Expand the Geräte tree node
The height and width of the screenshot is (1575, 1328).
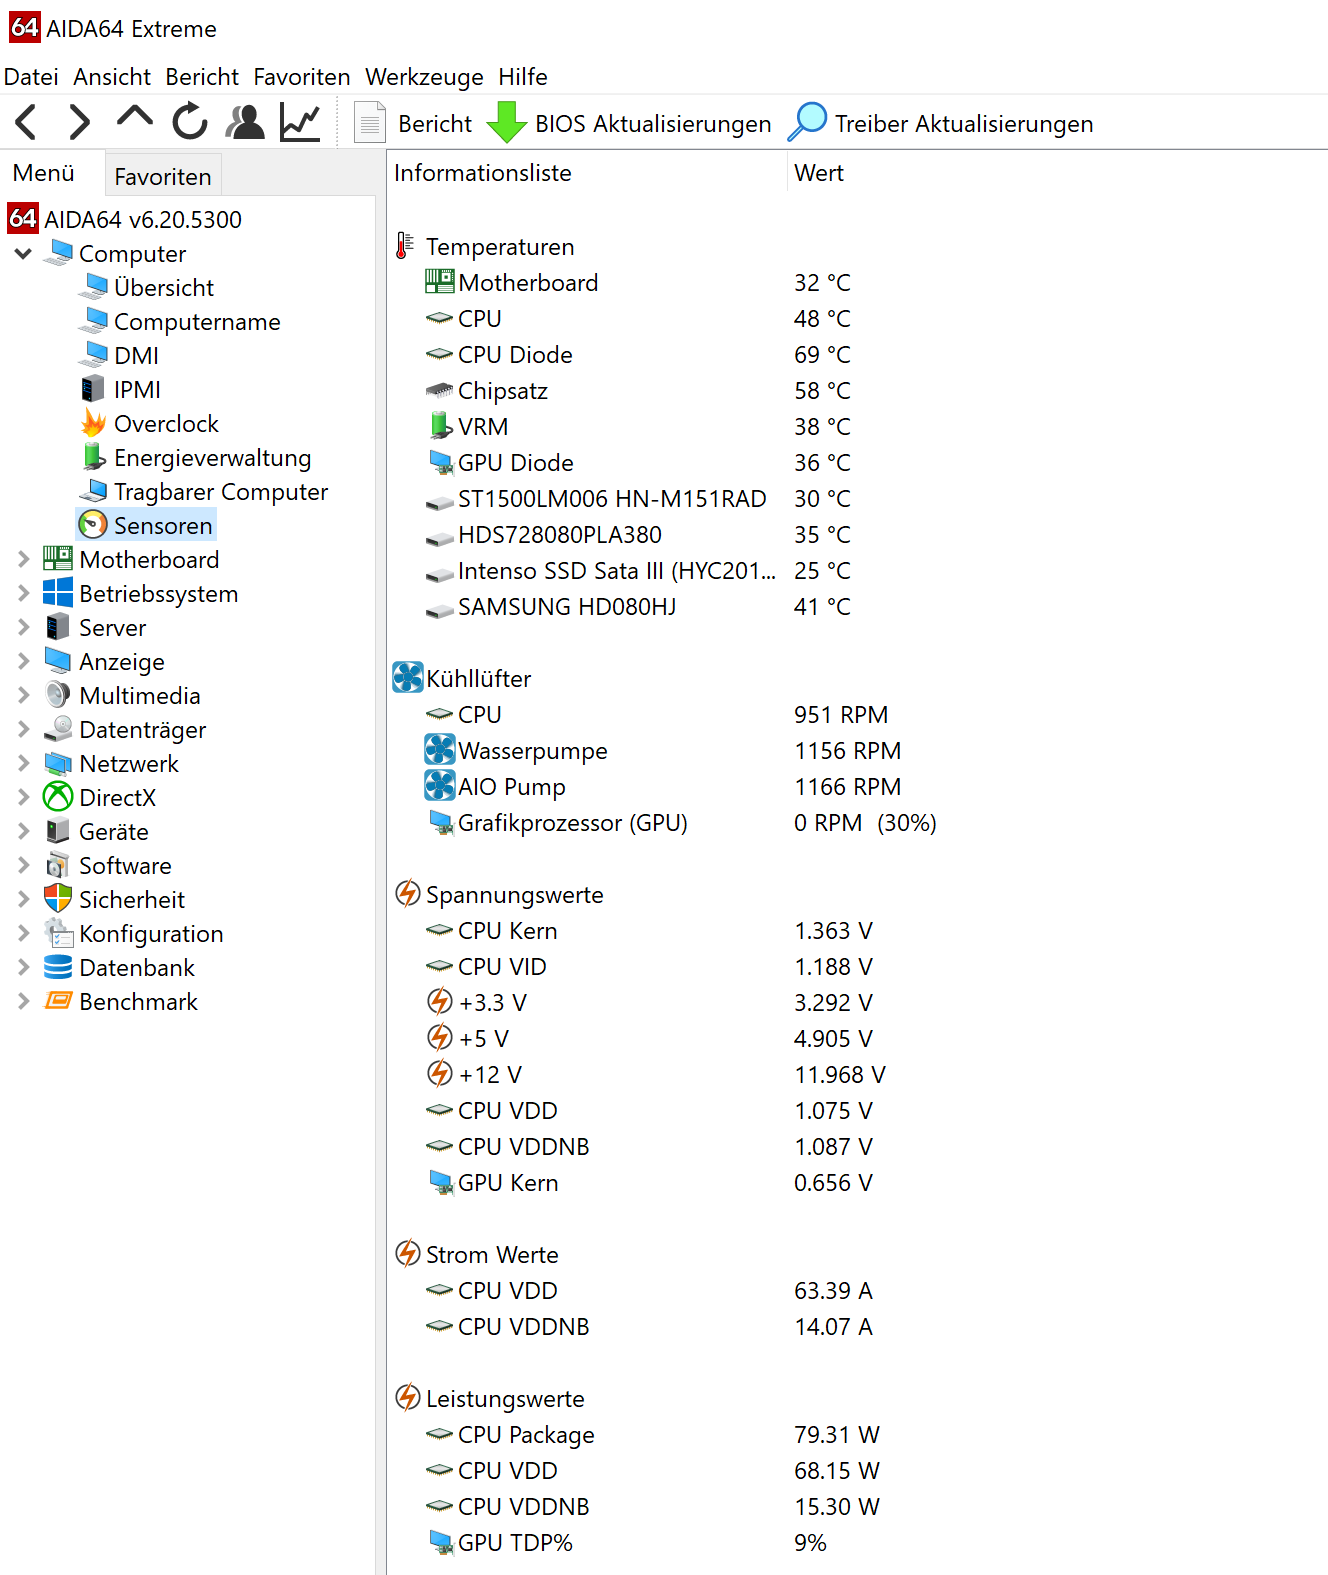pos(23,832)
